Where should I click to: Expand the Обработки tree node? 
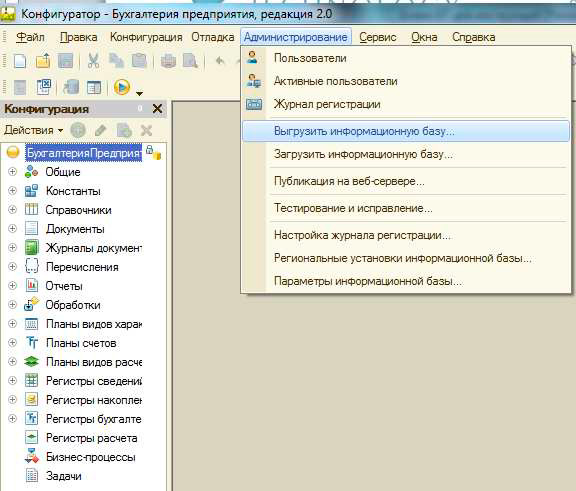pos(12,304)
